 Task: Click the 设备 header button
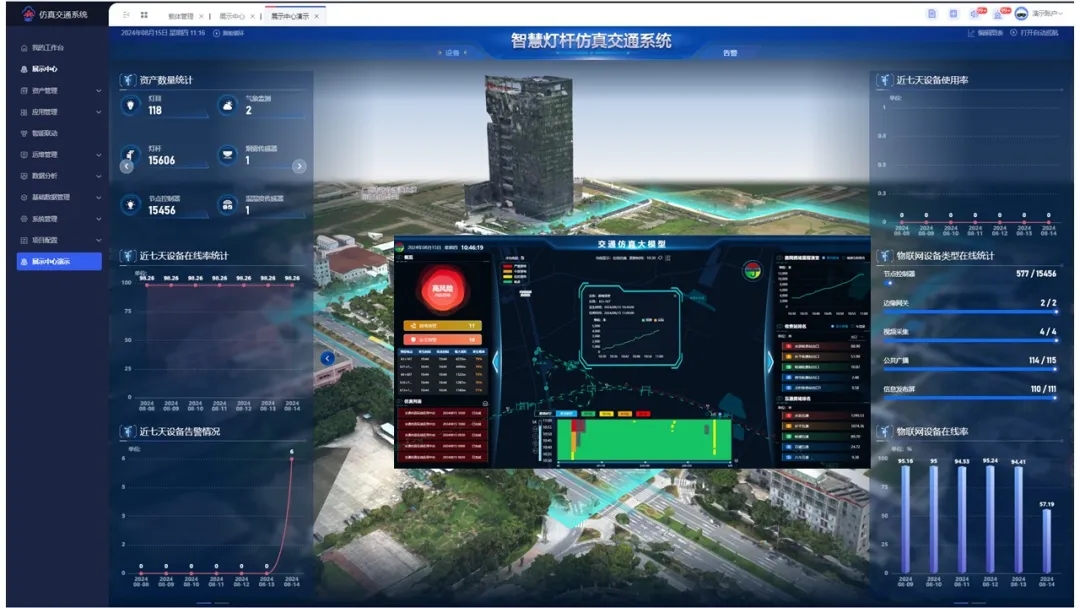452,53
